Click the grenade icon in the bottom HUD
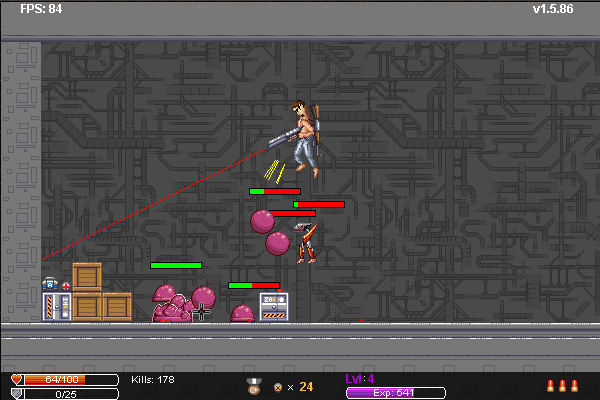The image size is (600, 400). click(254, 386)
